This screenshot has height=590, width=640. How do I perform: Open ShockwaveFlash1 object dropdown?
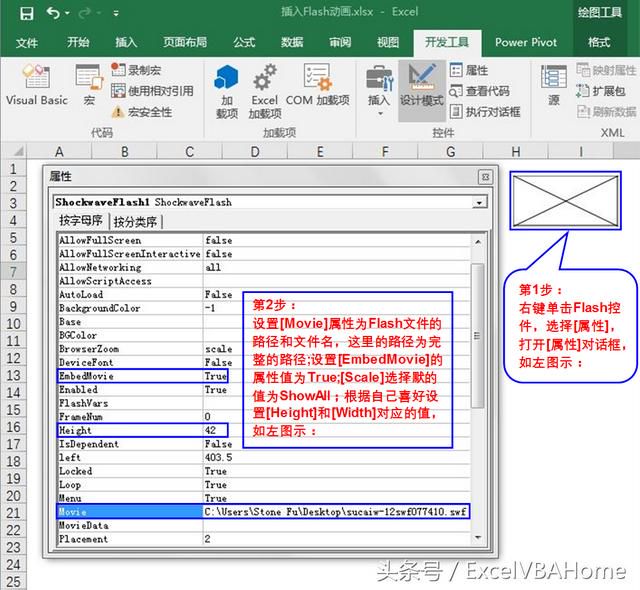click(479, 202)
